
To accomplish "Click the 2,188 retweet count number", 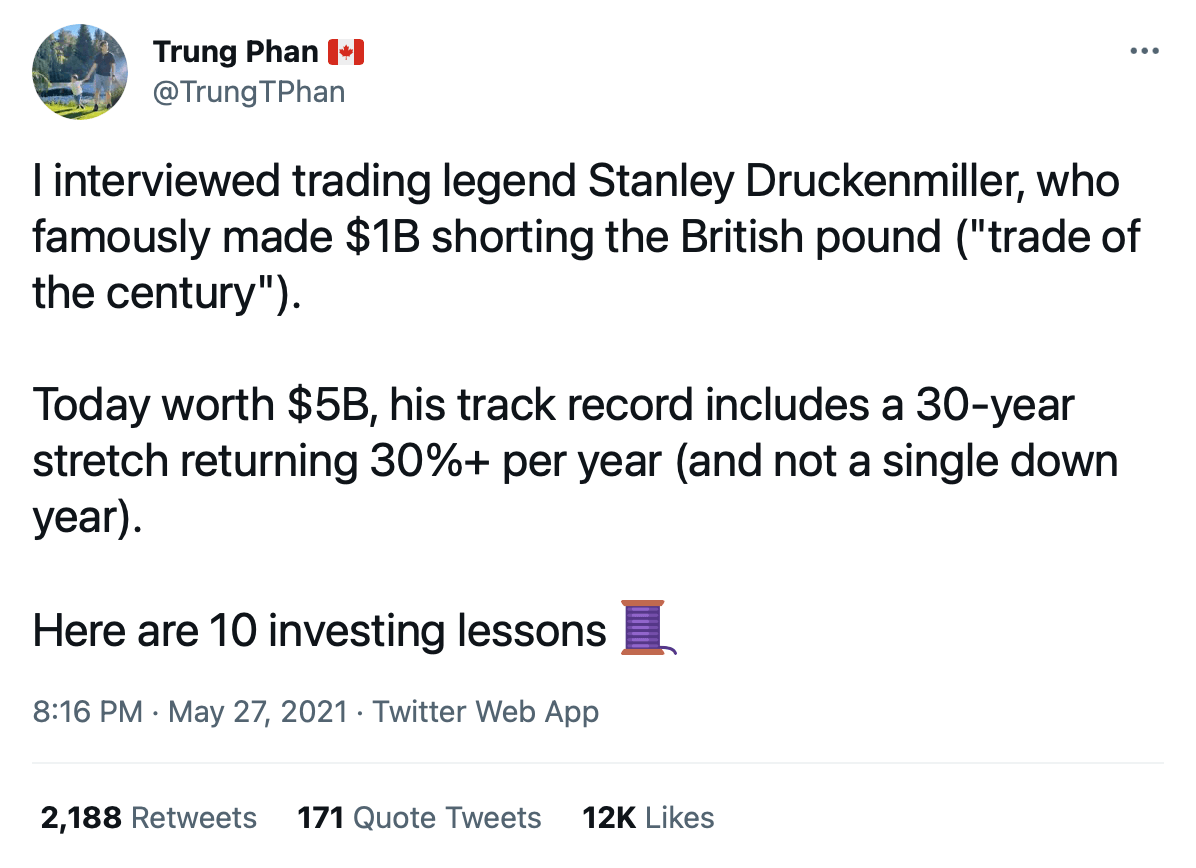I will tap(81, 818).
